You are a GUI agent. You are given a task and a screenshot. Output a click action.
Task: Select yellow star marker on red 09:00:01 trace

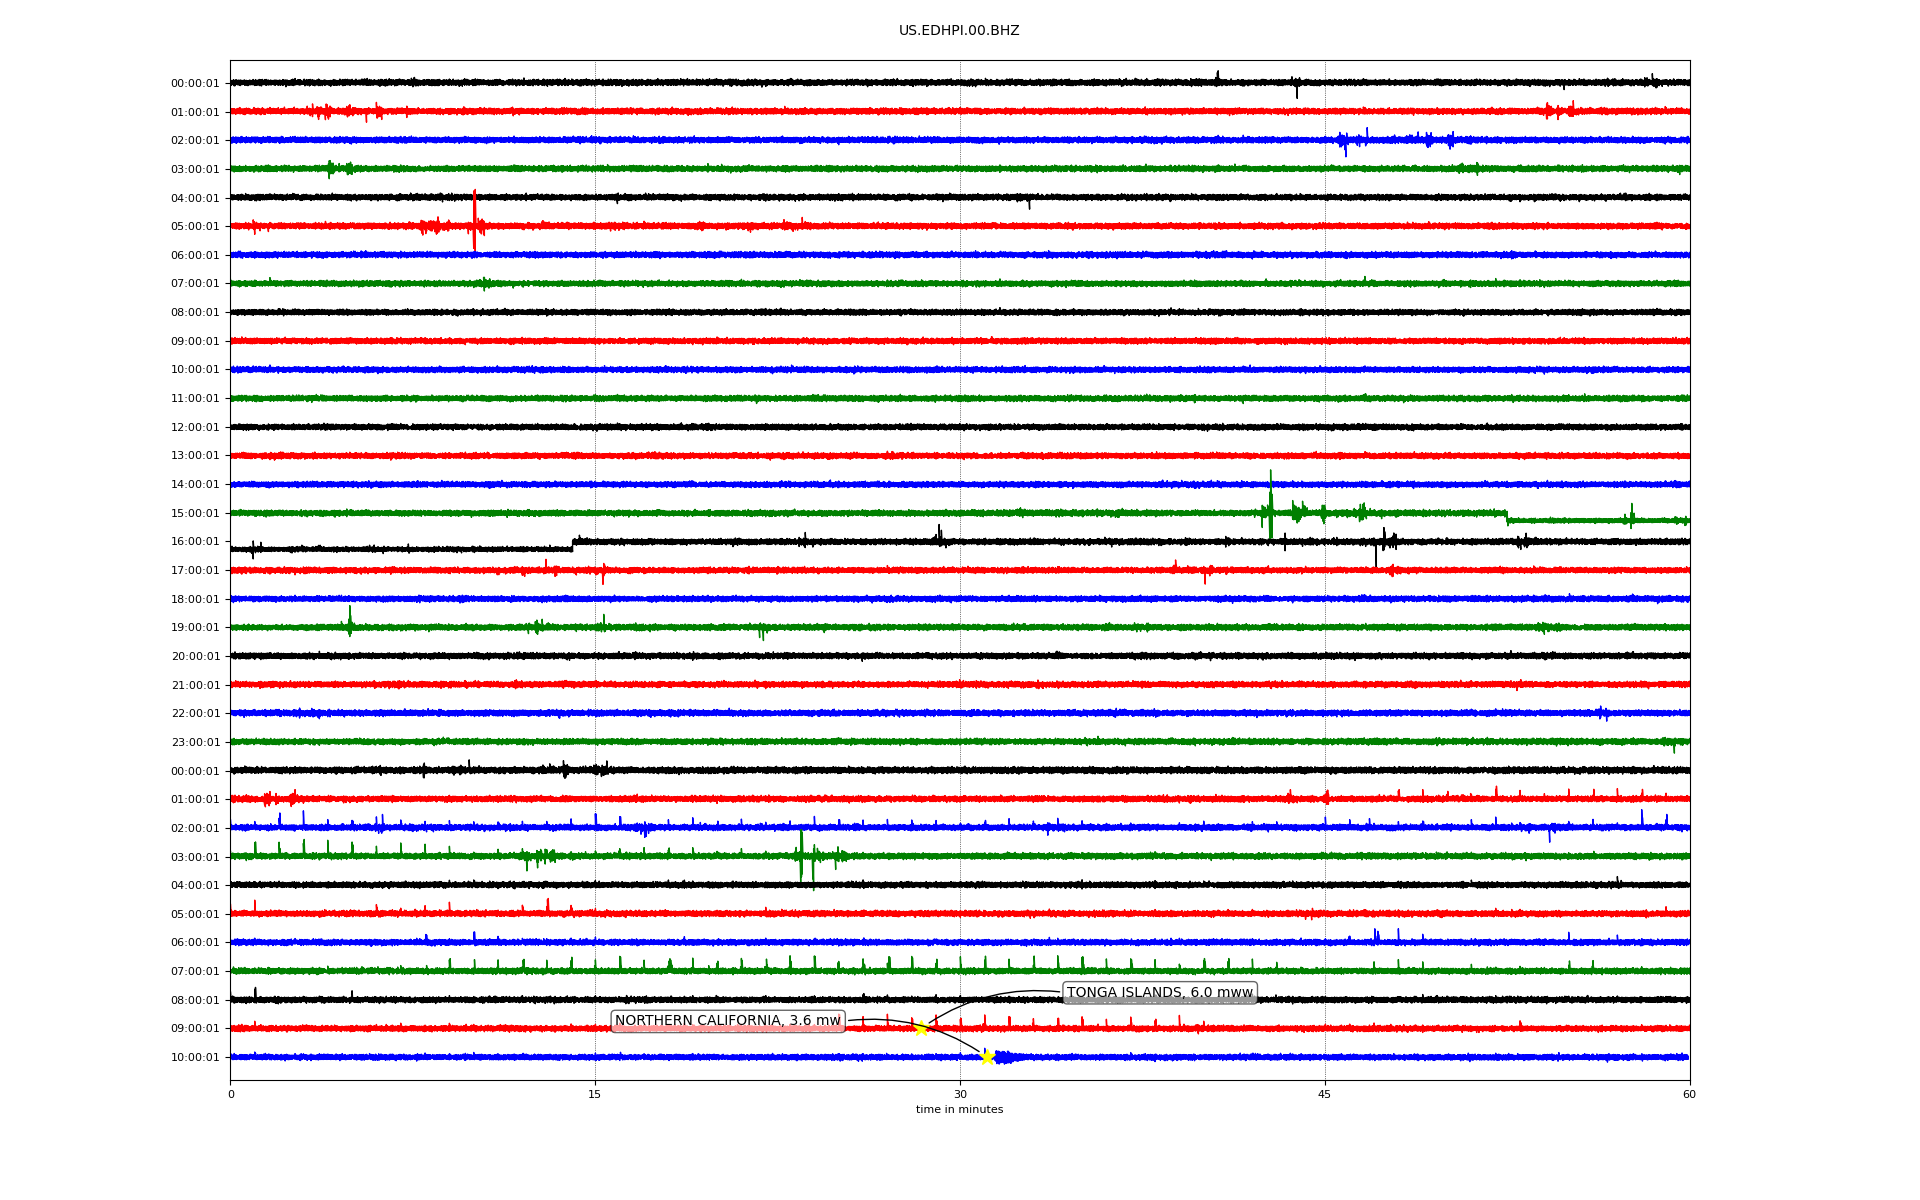tap(921, 1028)
